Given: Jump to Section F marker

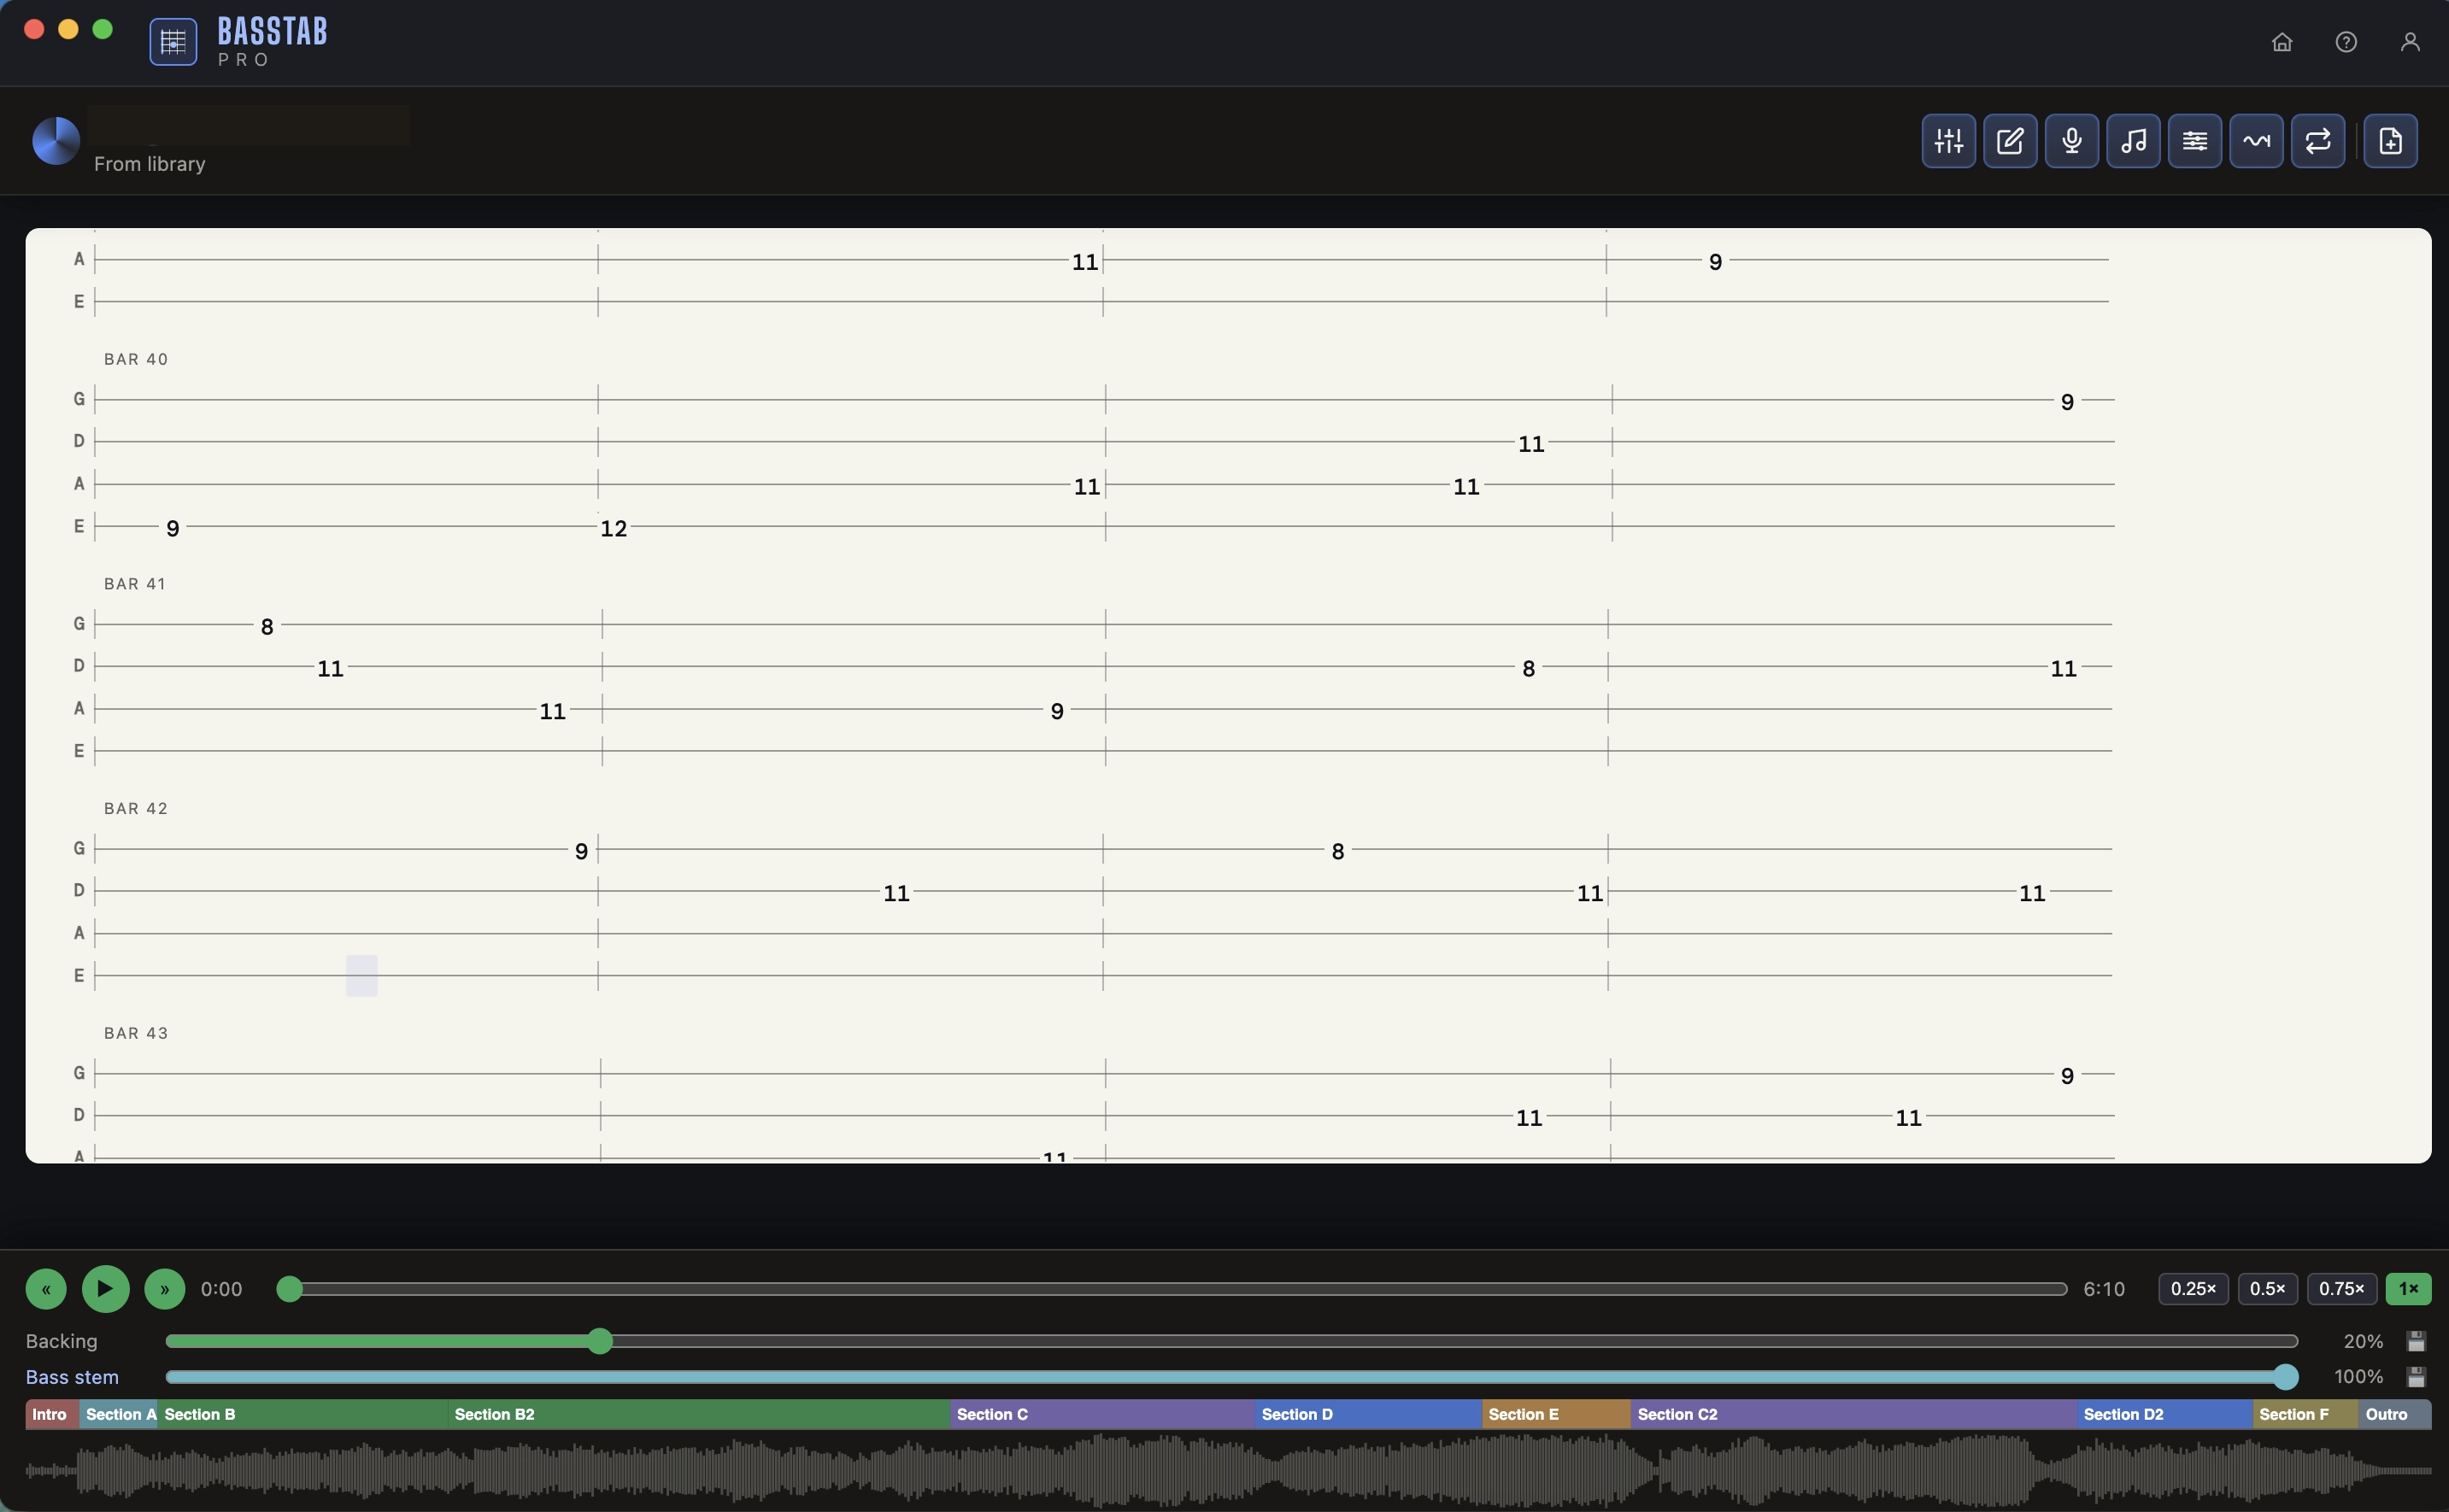Looking at the screenshot, I should click(x=2306, y=1414).
